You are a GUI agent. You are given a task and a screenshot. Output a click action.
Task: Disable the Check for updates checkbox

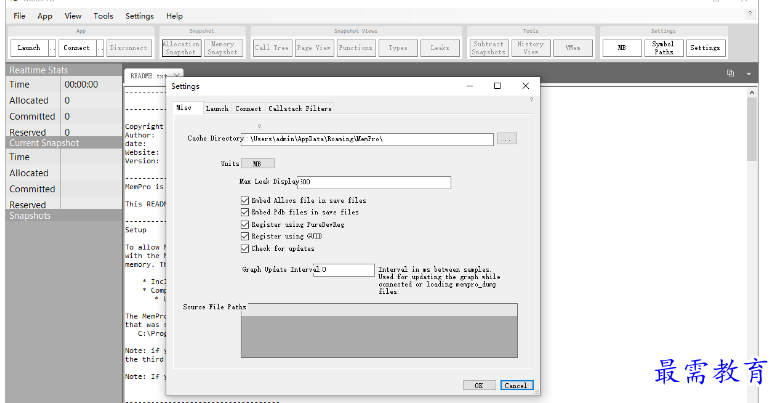click(x=245, y=248)
